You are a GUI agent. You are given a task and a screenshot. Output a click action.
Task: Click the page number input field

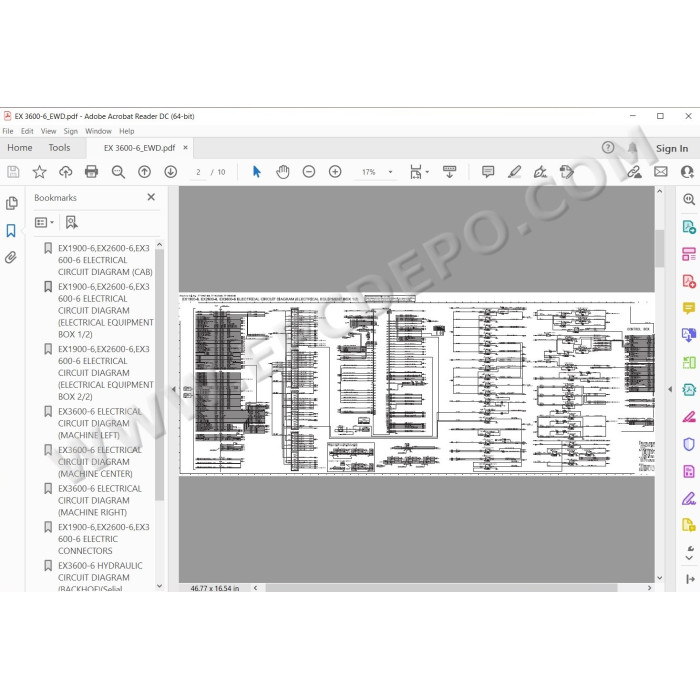click(198, 172)
